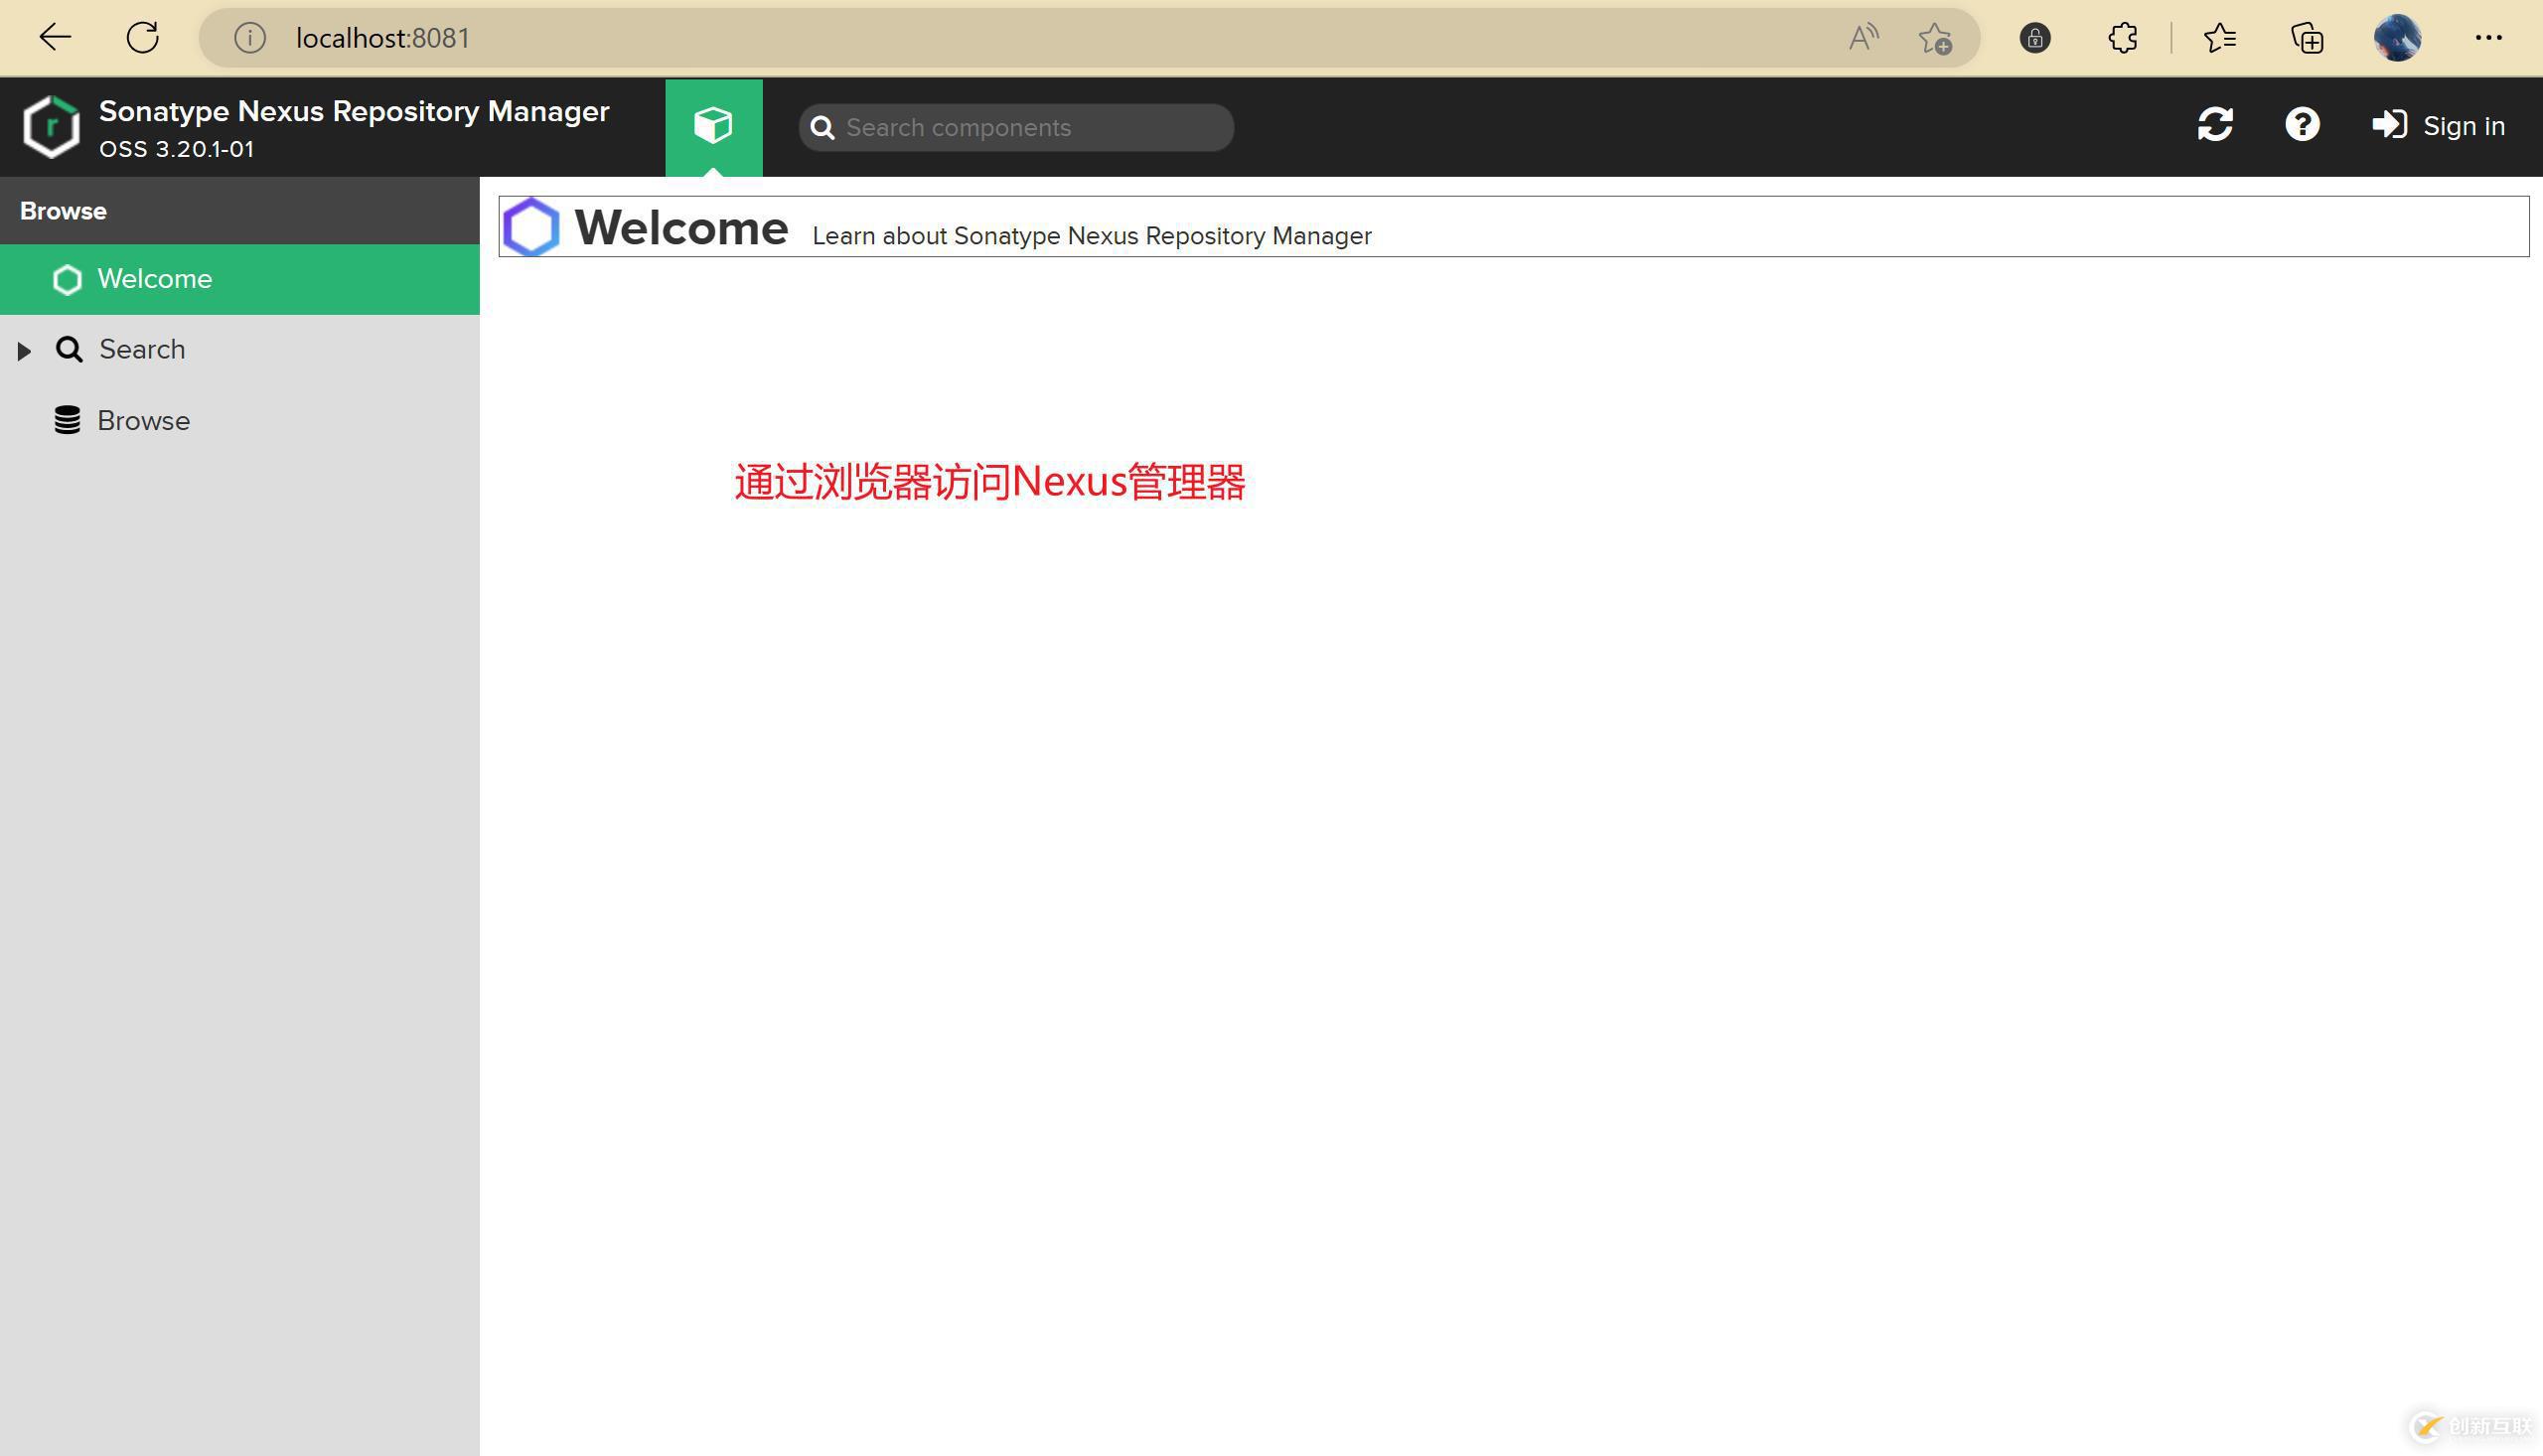Open the favorites list icon
2543x1456 pixels.
2219,38
